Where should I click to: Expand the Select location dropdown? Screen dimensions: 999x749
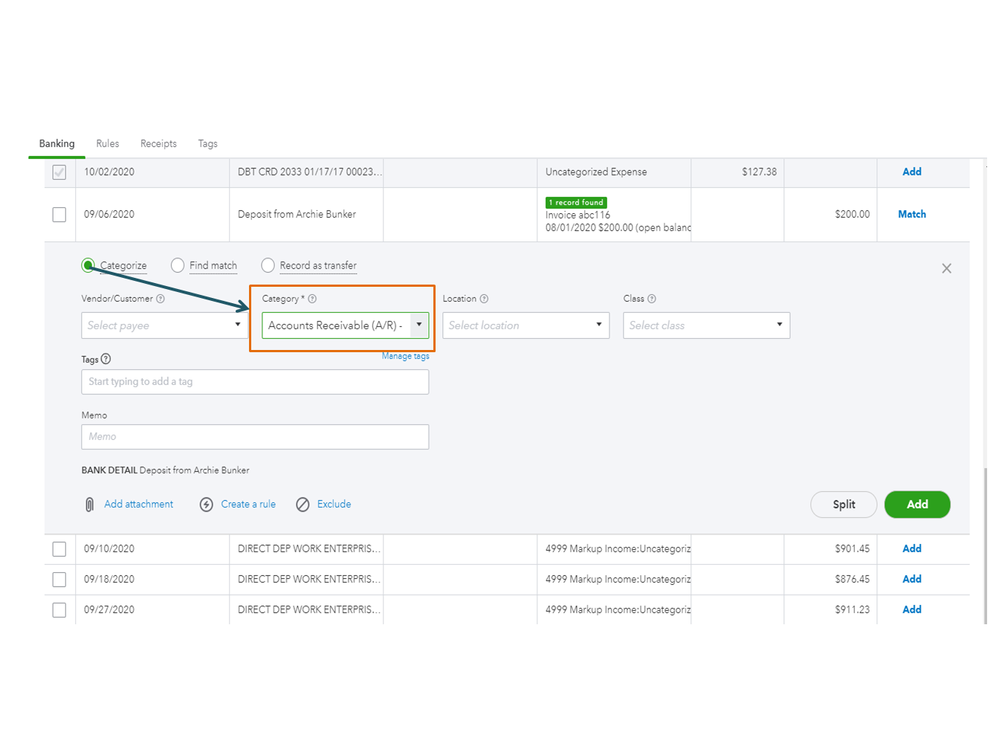pyautogui.click(x=599, y=325)
